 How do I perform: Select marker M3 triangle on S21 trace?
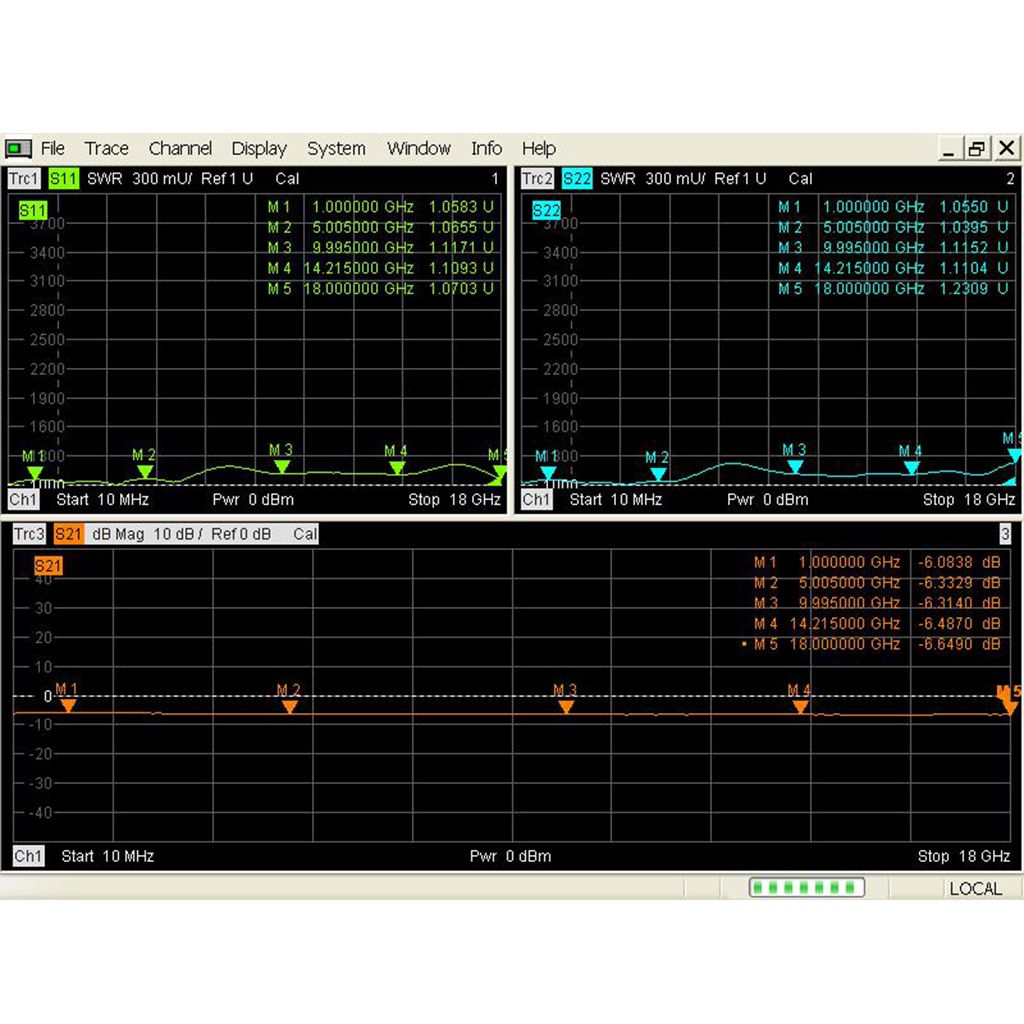coord(566,707)
